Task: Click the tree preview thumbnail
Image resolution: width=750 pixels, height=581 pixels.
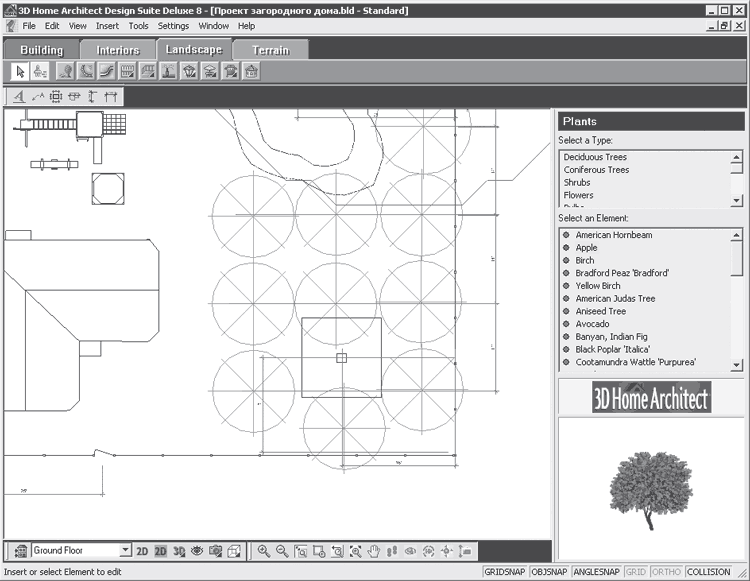Action: 651,491
